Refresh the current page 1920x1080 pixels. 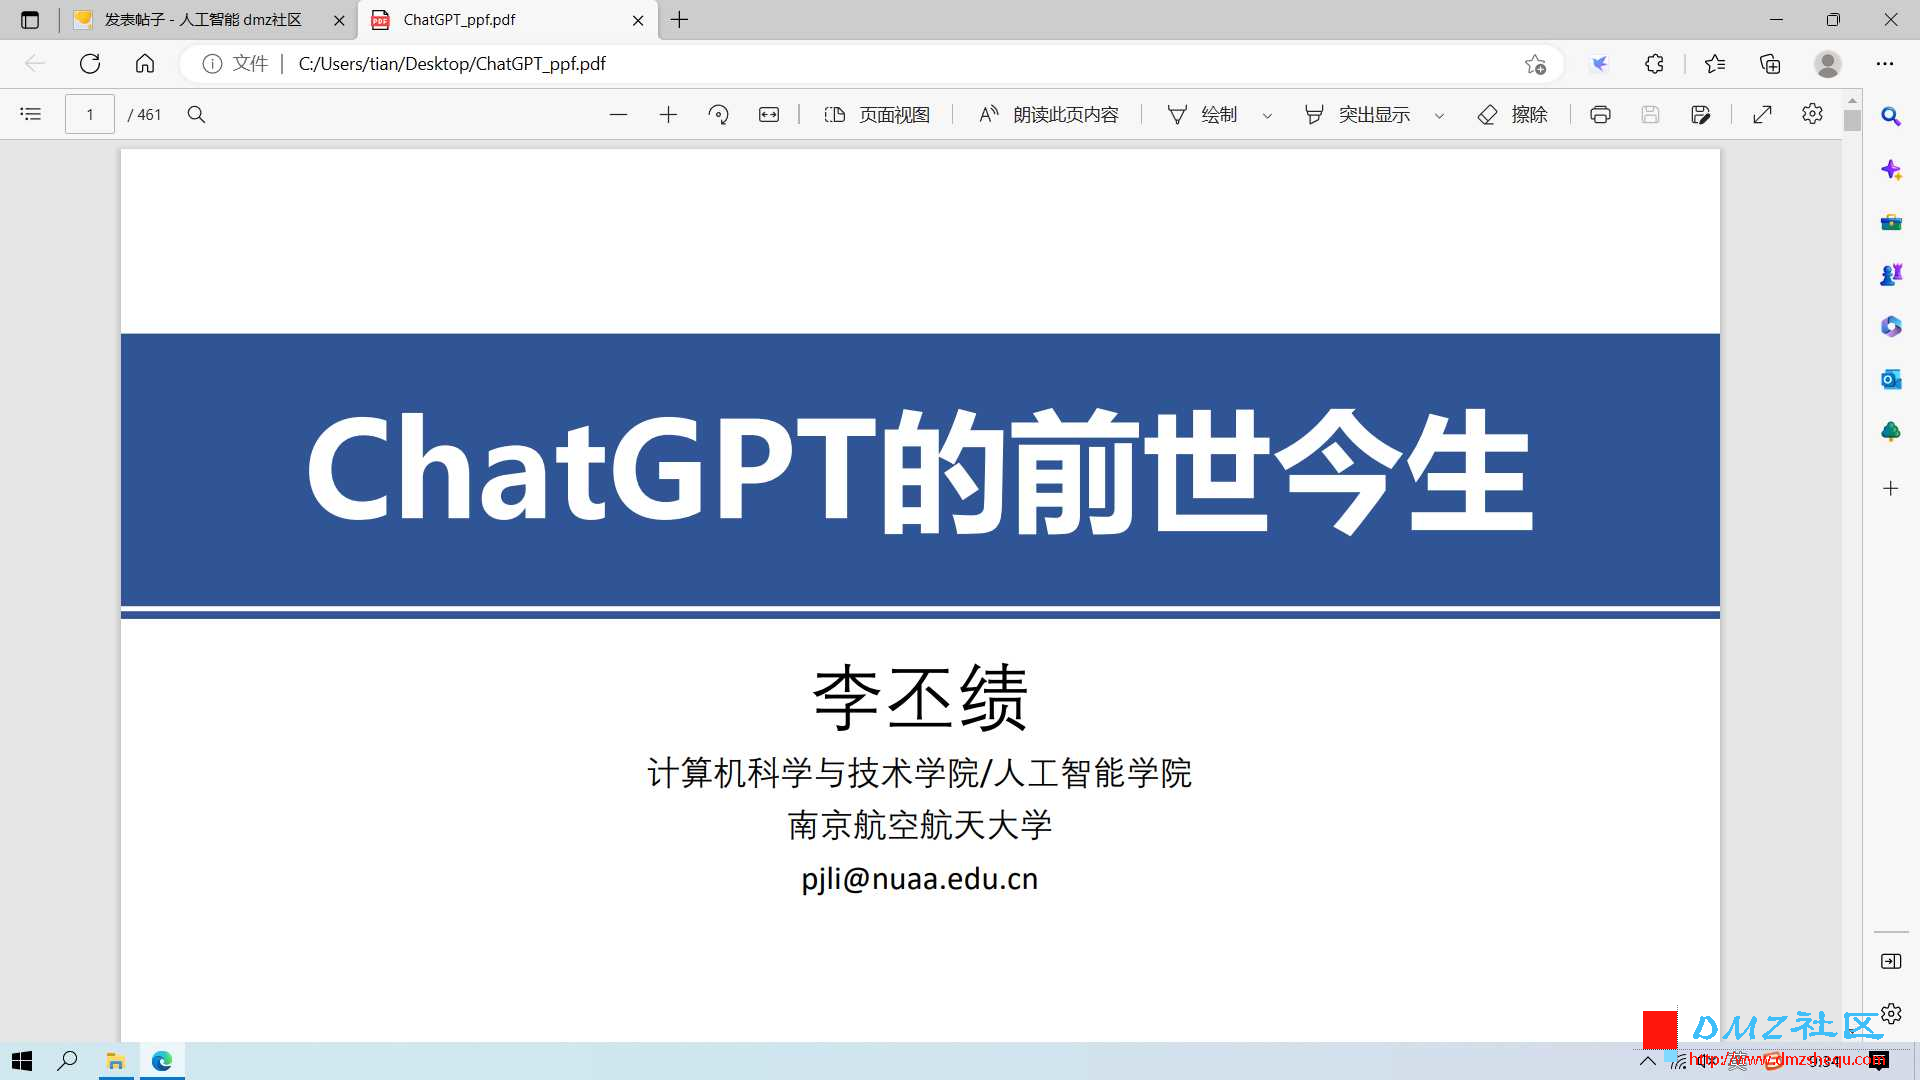90,64
